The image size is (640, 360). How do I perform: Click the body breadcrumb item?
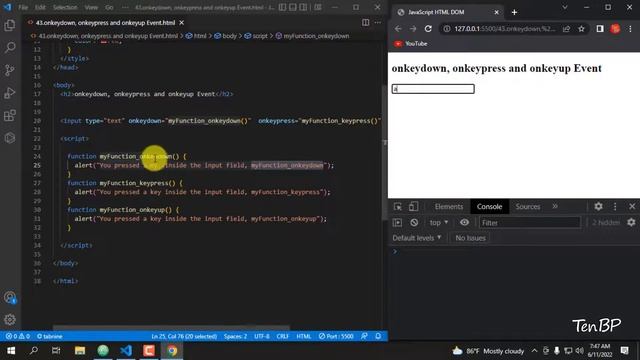[226, 36]
